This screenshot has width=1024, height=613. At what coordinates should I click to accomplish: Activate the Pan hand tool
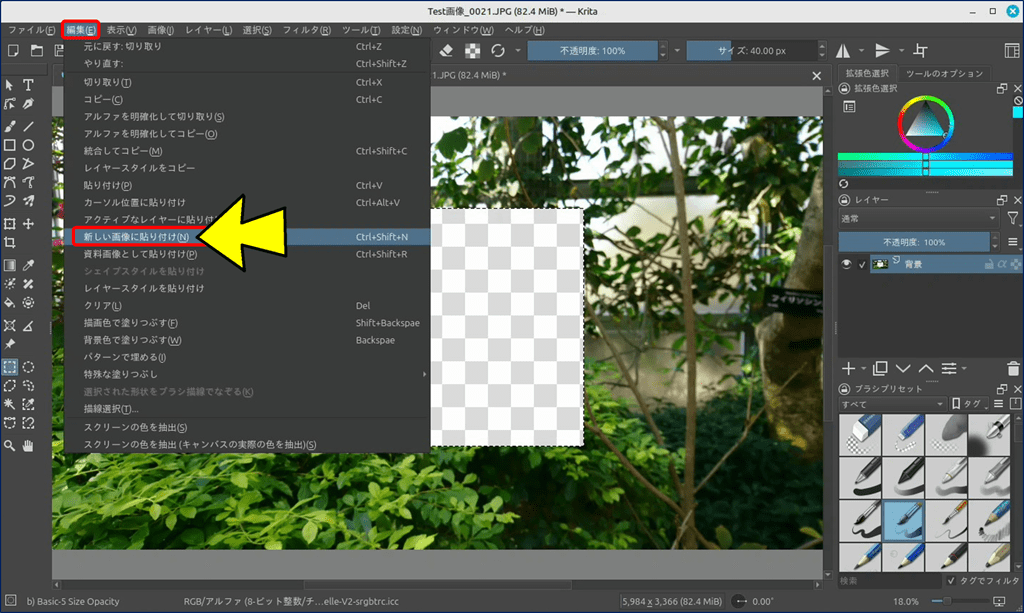29,445
